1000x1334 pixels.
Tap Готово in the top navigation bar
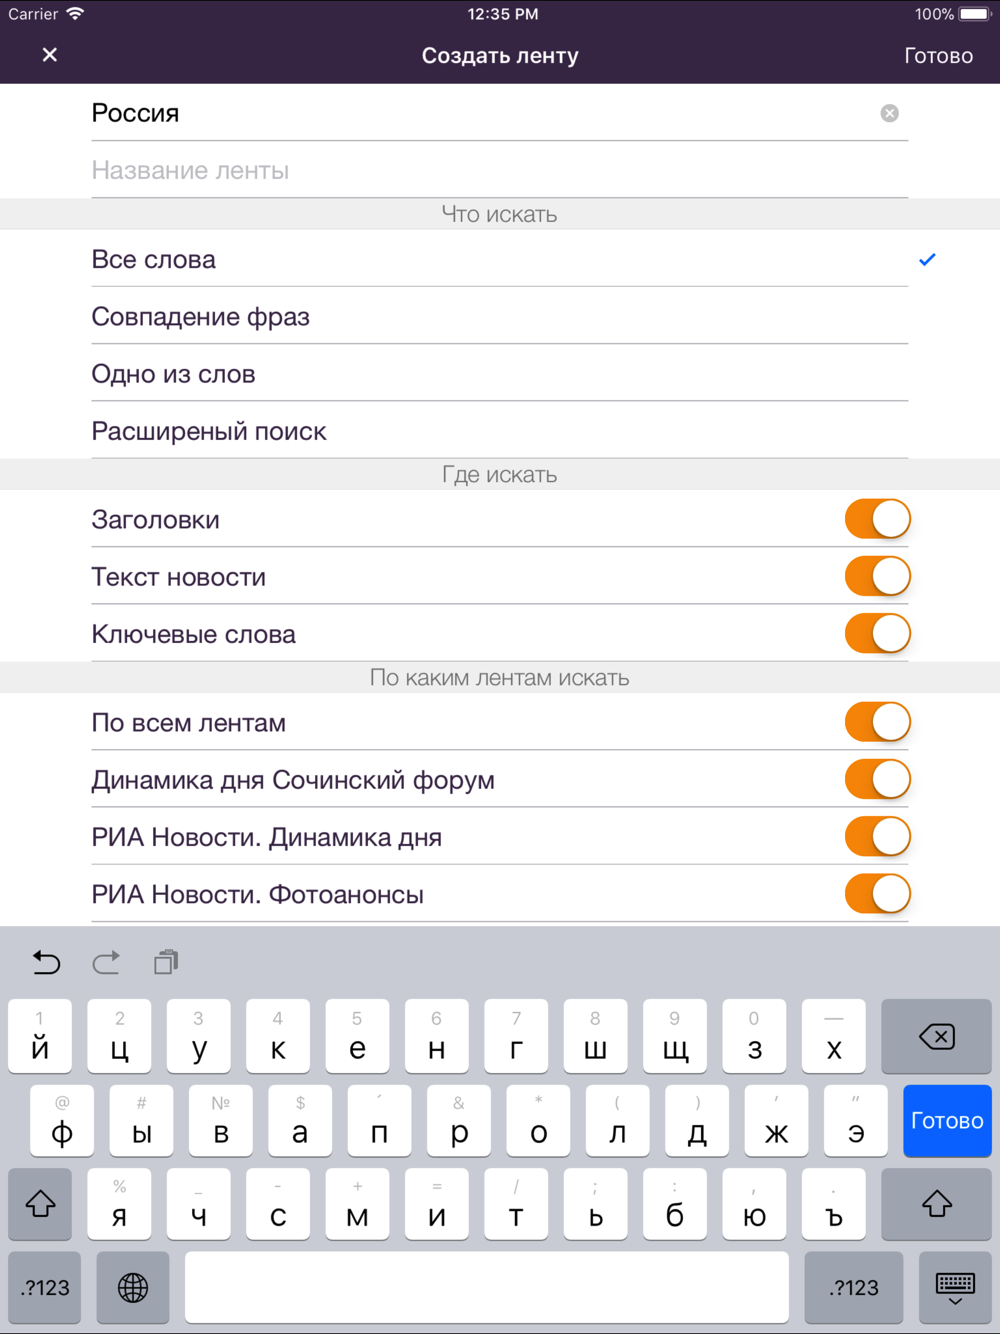pyautogui.click(x=938, y=56)
